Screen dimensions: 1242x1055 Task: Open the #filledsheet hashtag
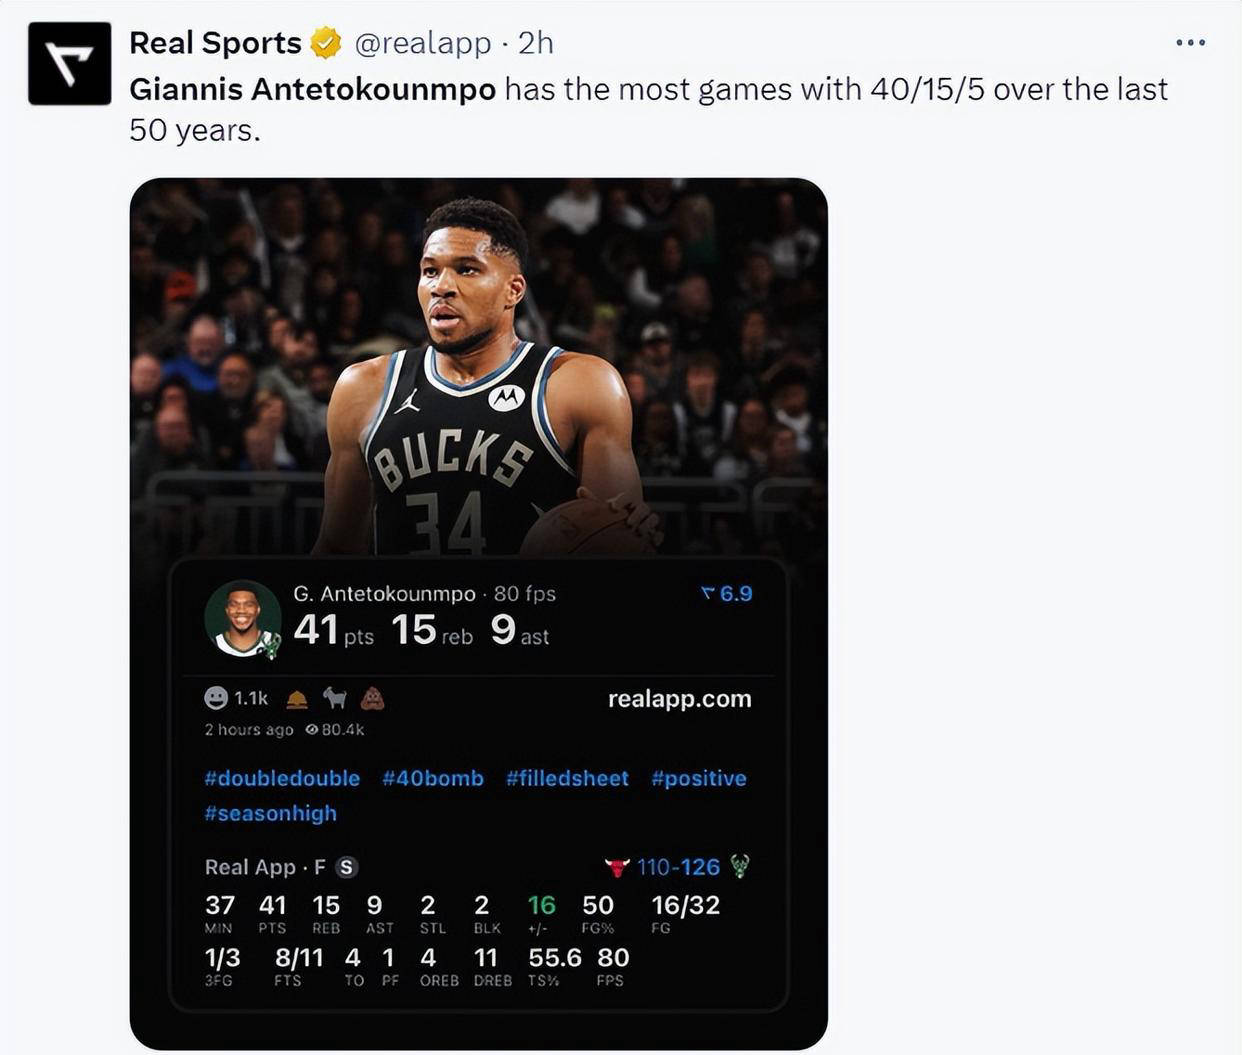(567, 778)
